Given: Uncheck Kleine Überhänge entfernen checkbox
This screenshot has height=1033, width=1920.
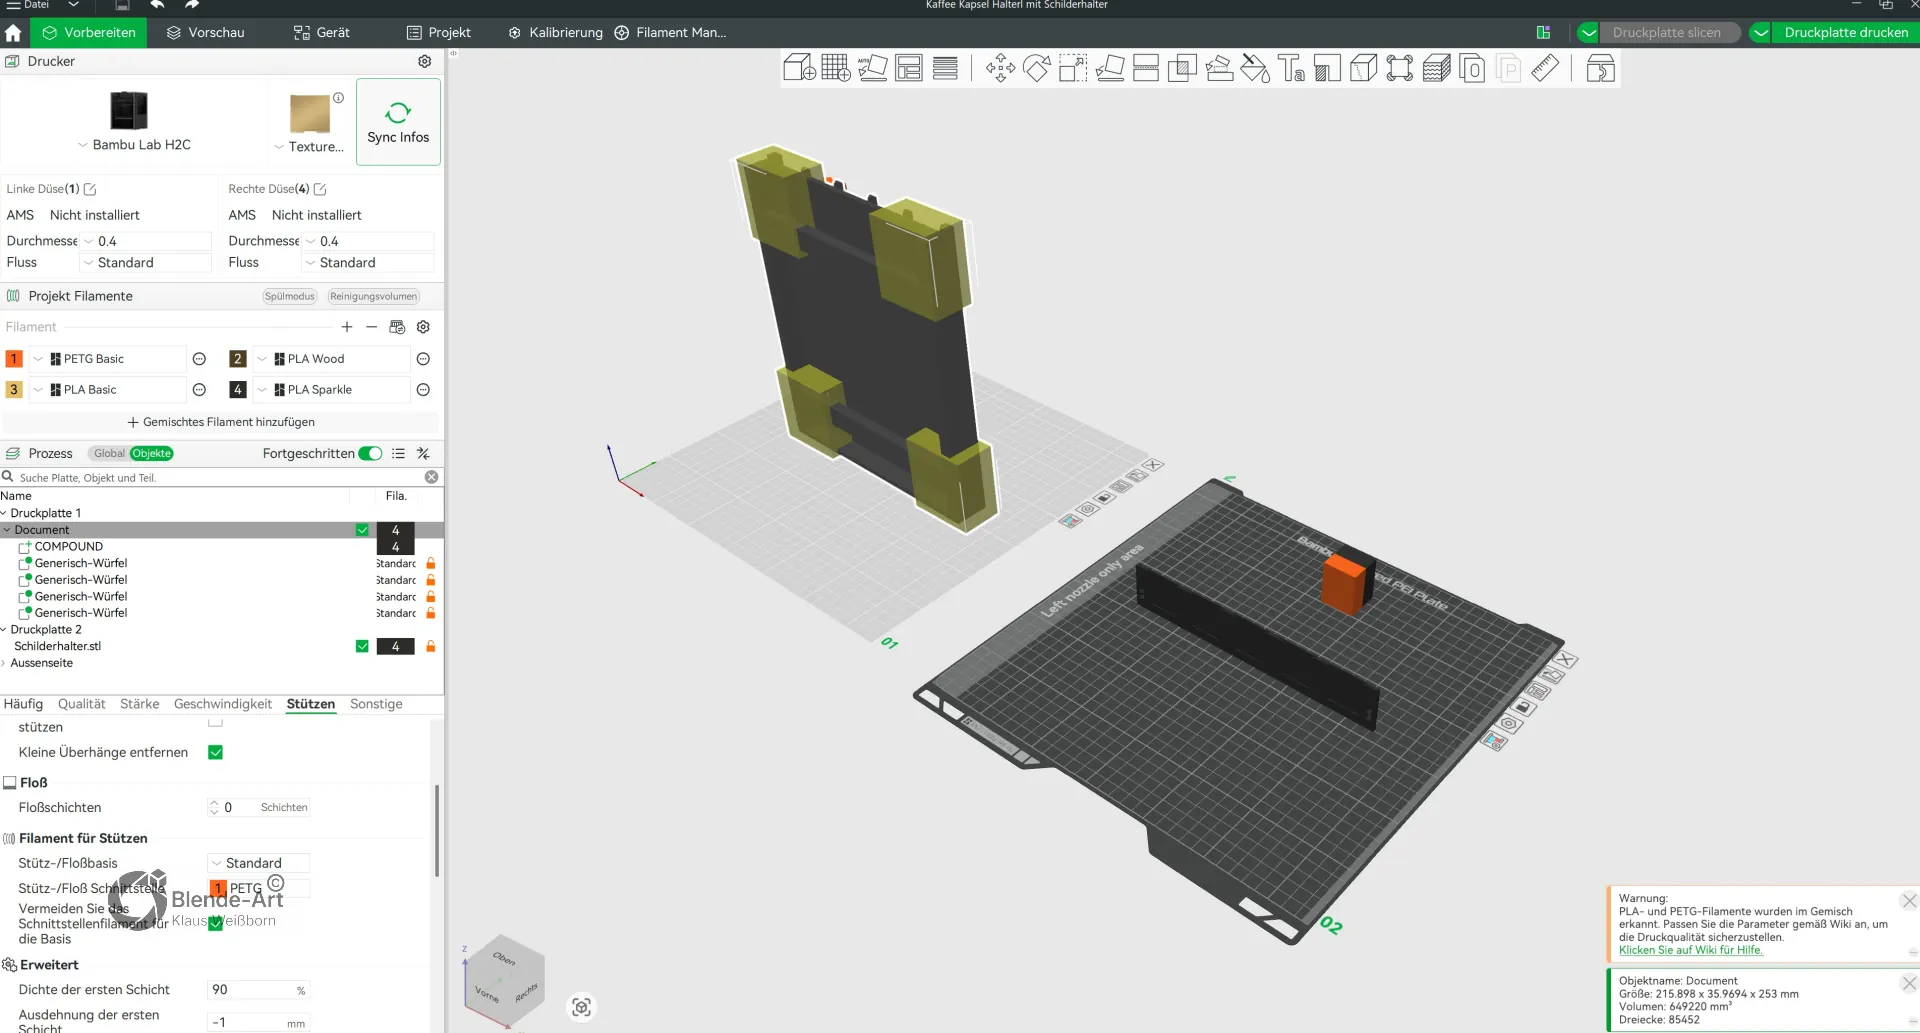Looking at the screenshot, I should pyautogui.click(x=215, y=752).
